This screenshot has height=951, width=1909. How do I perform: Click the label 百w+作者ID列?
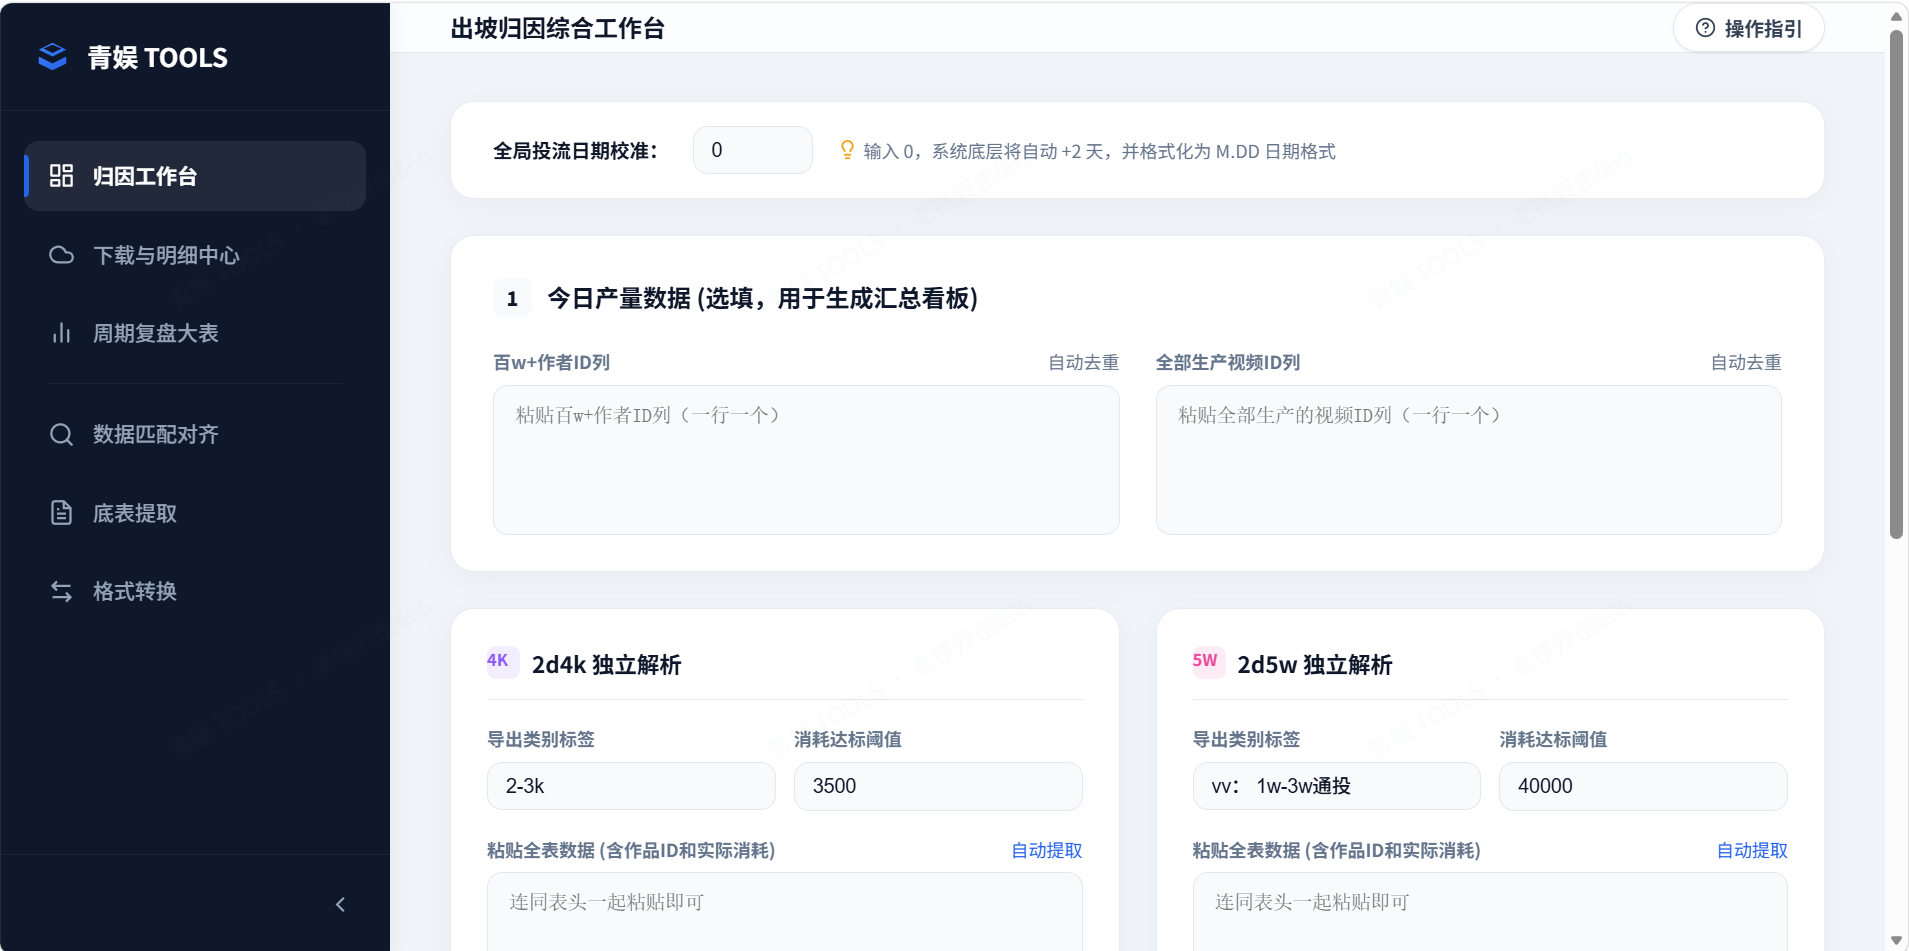(x=551, y=362)
